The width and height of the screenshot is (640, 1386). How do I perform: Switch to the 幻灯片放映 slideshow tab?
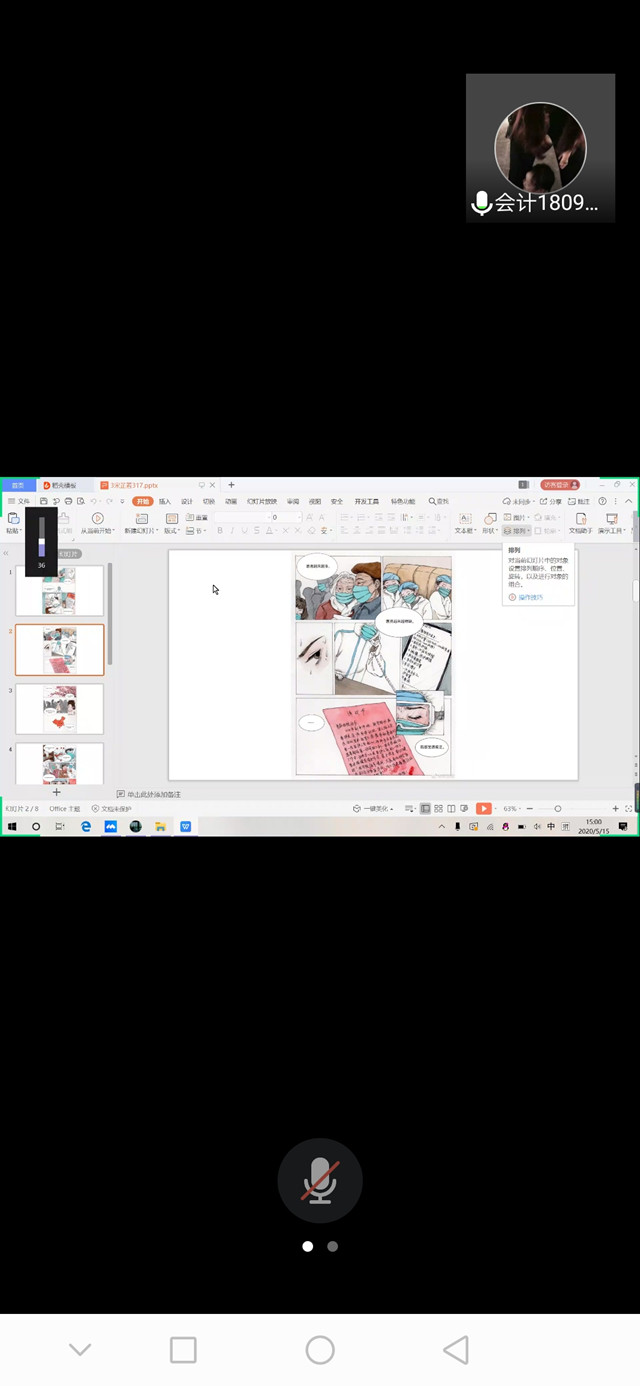(262, 501)
